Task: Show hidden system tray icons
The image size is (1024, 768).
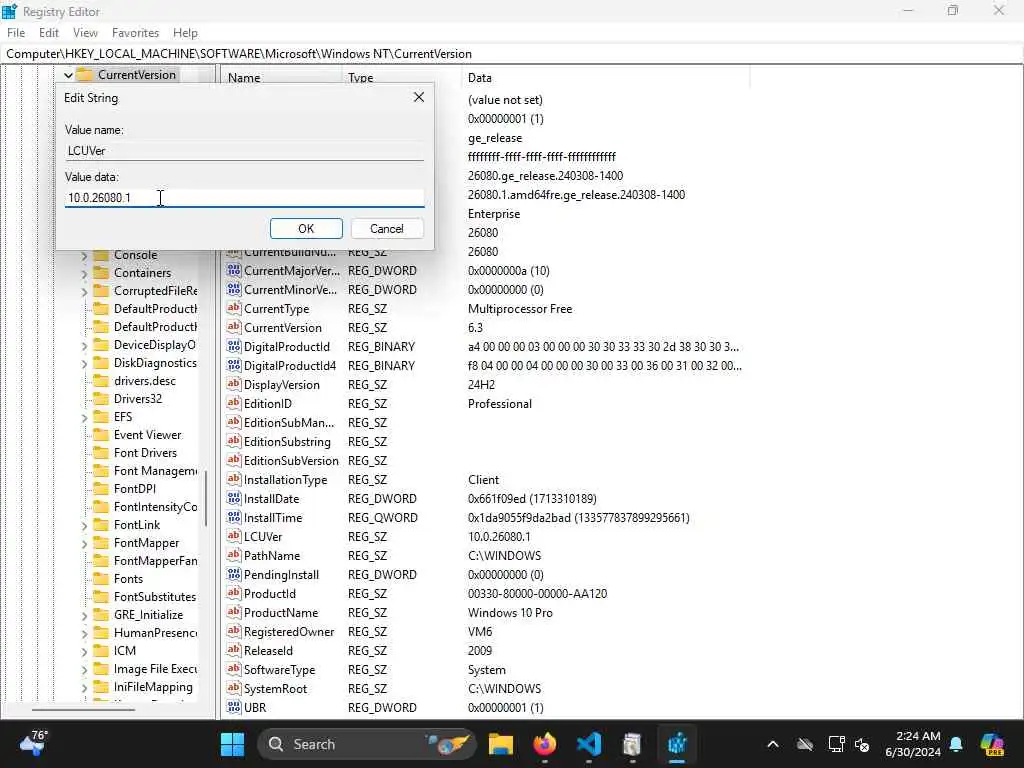Action: click(773, 744)
